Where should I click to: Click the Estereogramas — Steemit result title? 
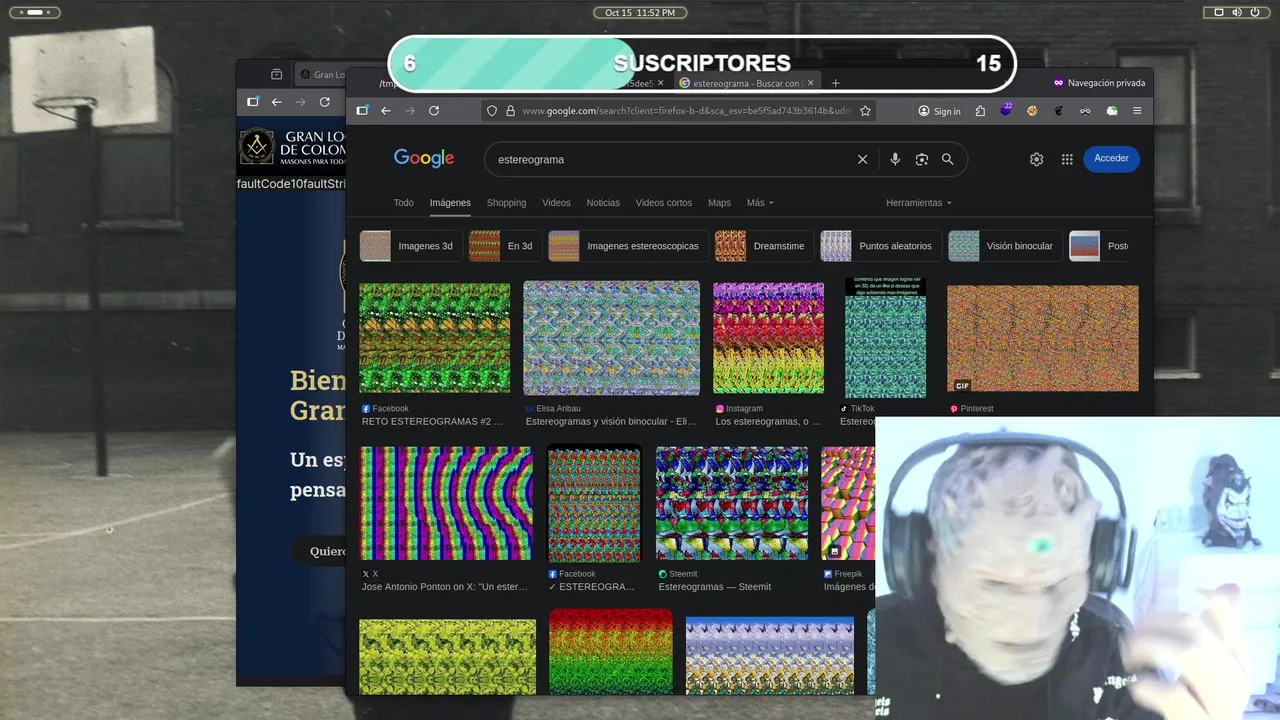tap(714, 587)
